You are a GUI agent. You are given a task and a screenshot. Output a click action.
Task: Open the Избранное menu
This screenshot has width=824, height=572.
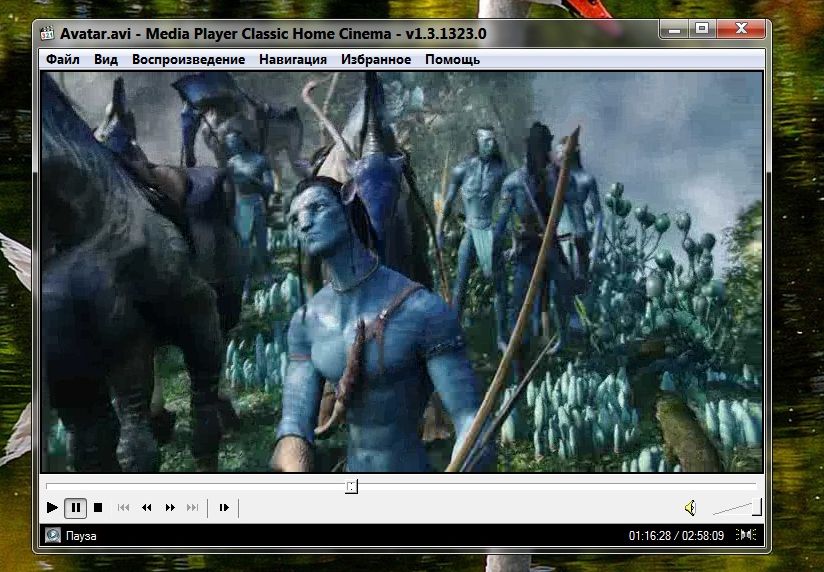[x=376, y=59]
